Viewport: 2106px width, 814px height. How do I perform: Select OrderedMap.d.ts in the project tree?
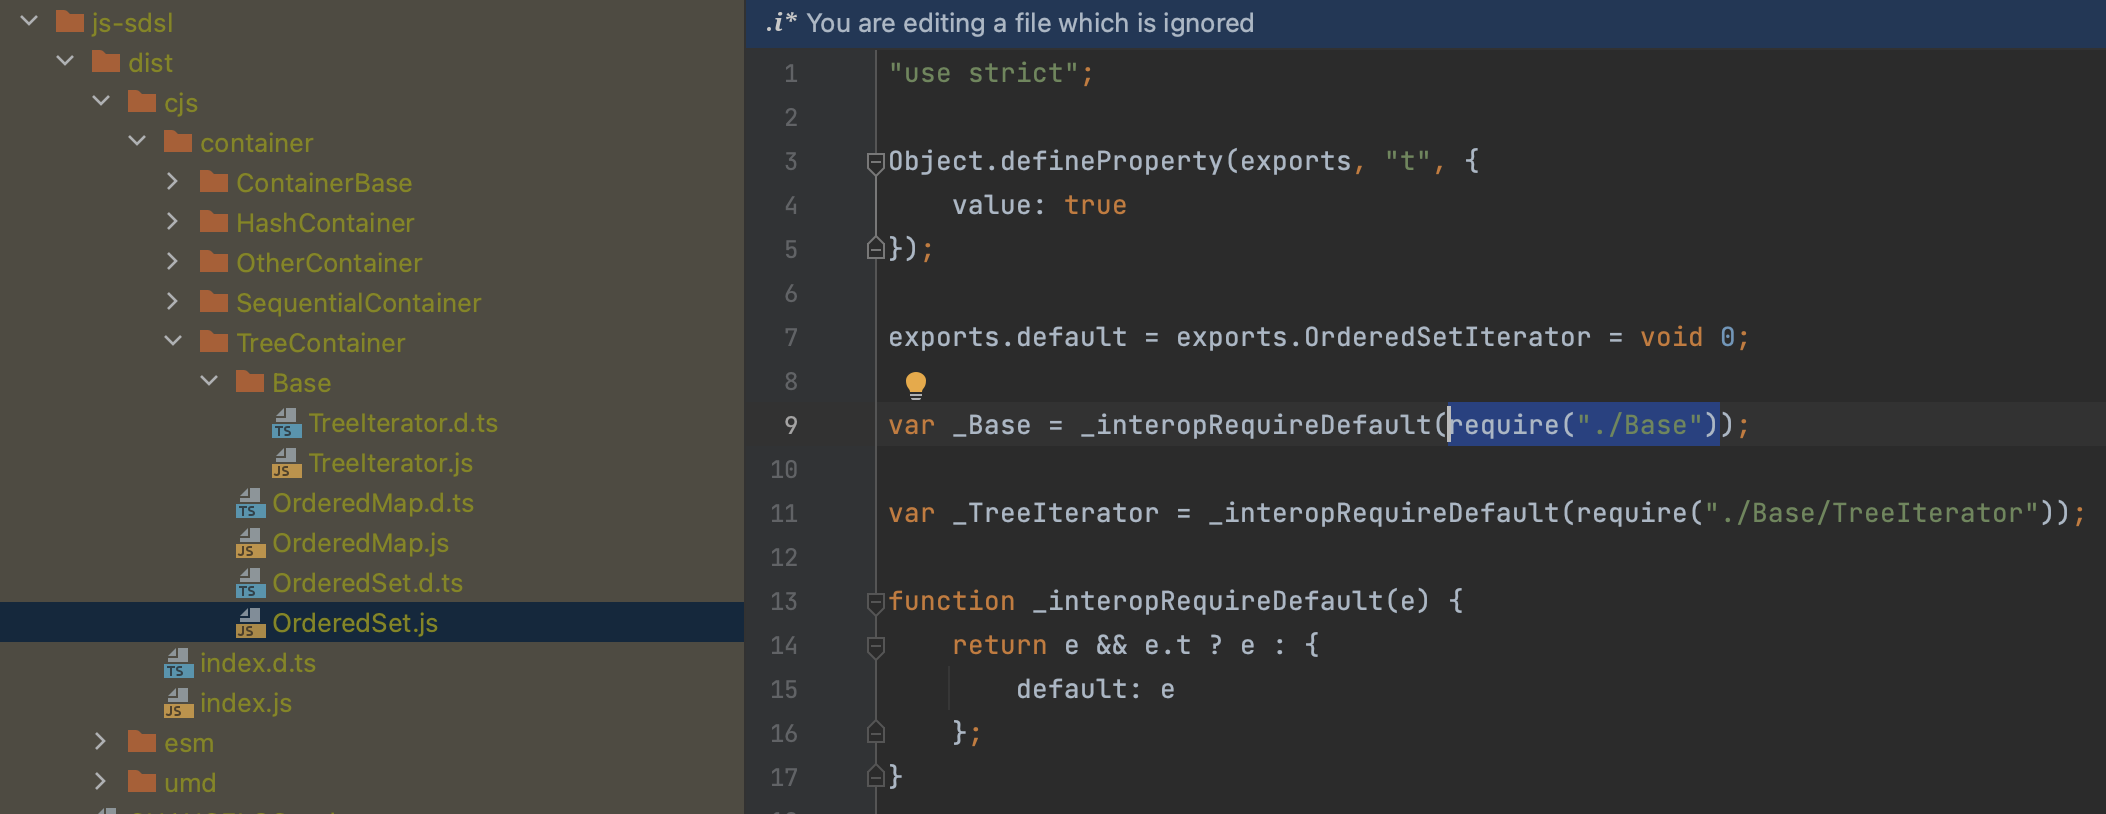373,503
